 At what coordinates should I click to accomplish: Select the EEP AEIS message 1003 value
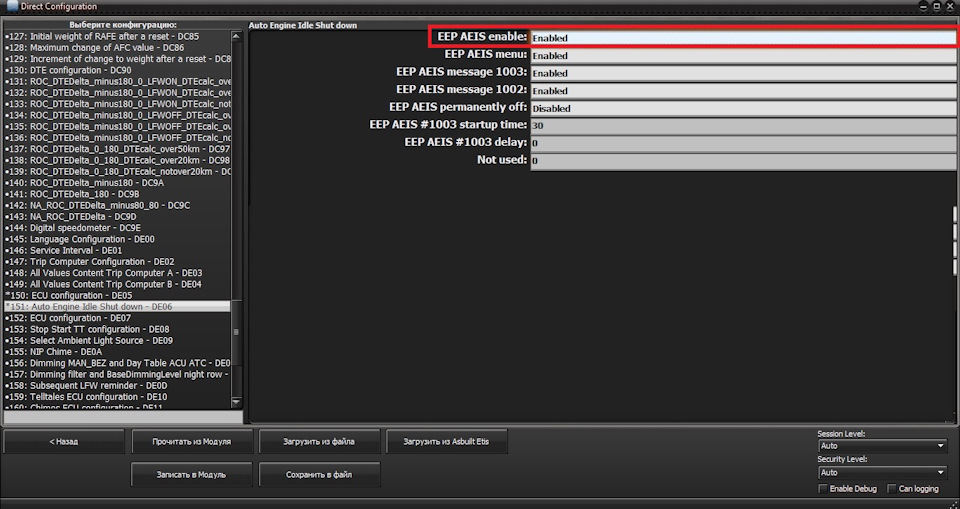coord(743,73)
